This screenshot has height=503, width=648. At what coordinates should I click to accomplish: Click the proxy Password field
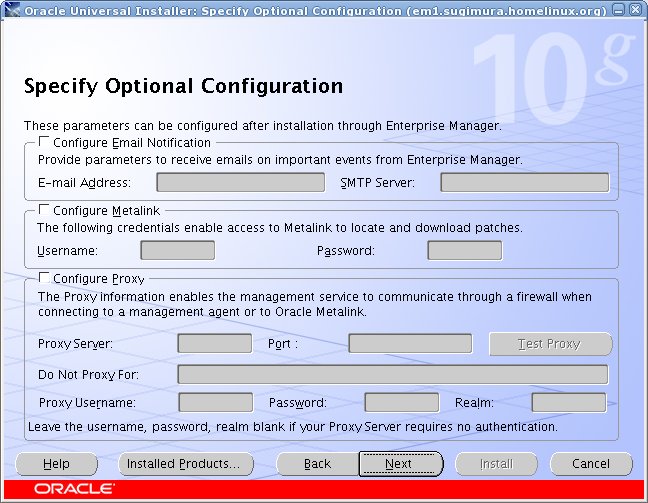click(x=402, y=402)
